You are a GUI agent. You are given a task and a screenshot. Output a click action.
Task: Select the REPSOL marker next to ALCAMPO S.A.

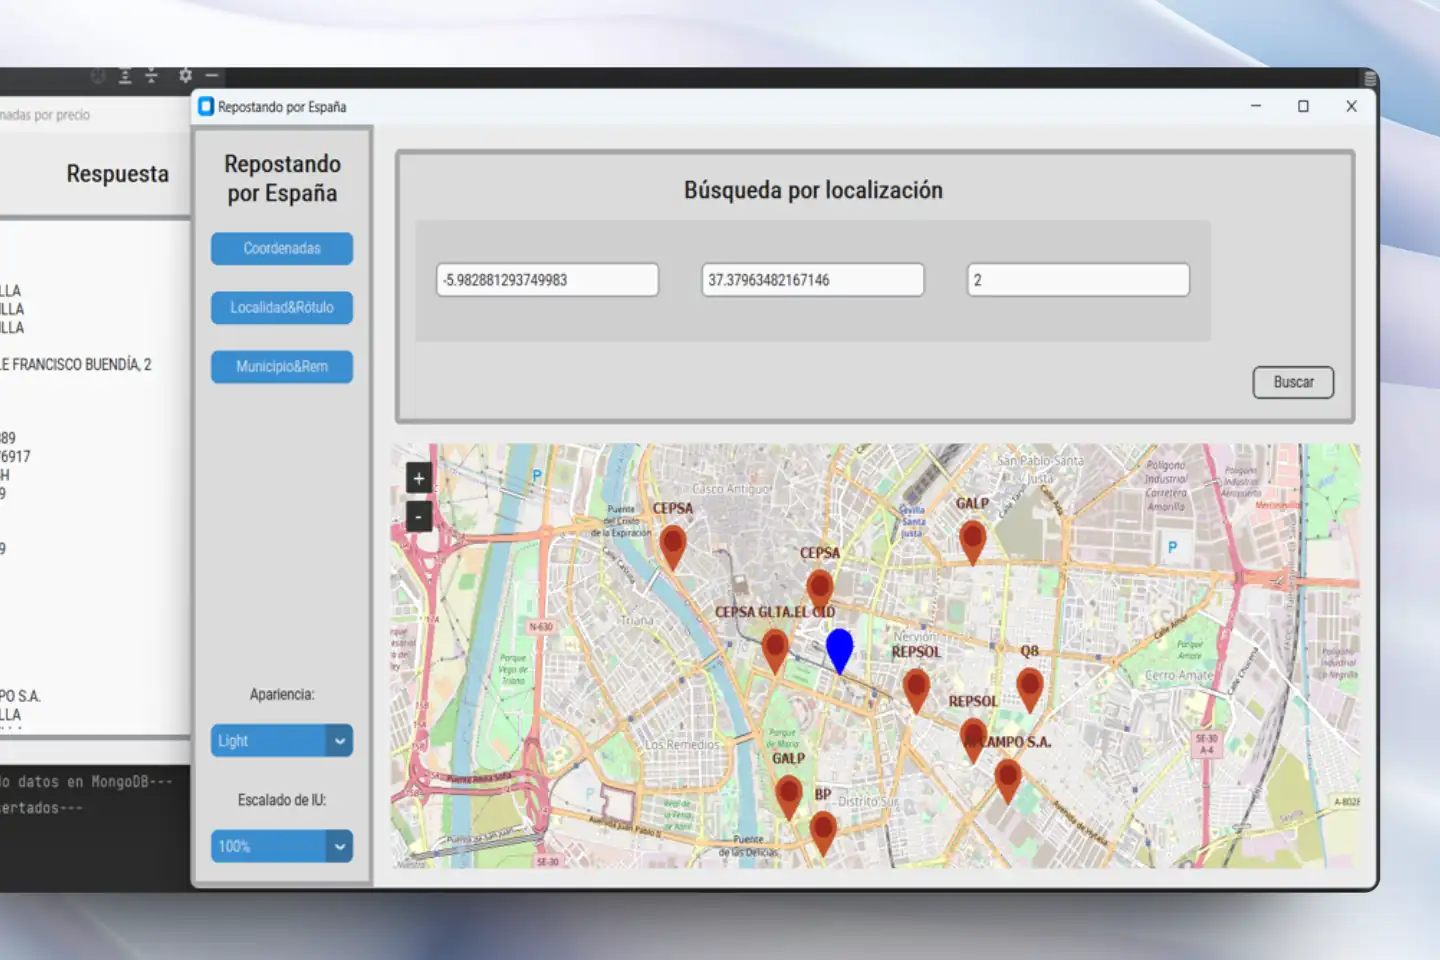(x=973, y=741)
